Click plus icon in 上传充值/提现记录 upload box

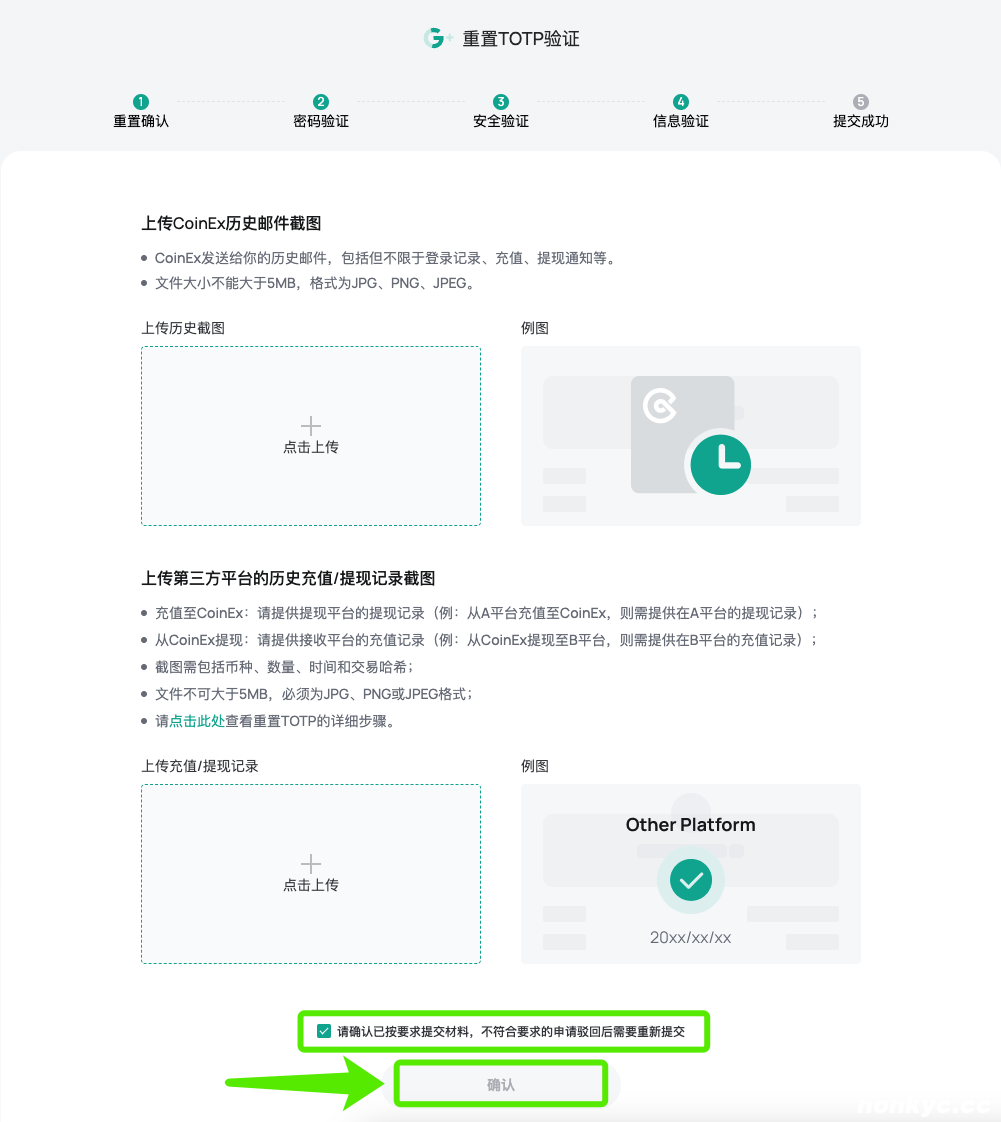(311, 864)
